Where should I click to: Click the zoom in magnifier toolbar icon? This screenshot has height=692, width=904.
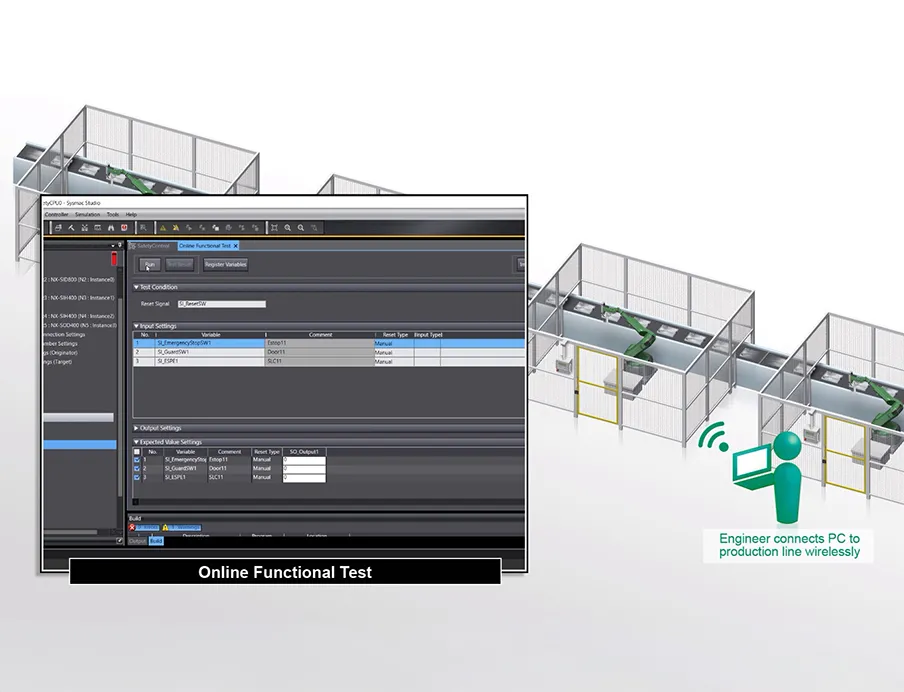click(288, 228)
